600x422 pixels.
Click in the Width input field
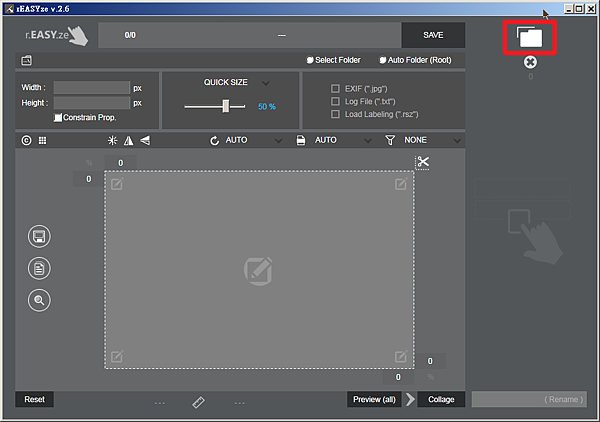[92, 88]
